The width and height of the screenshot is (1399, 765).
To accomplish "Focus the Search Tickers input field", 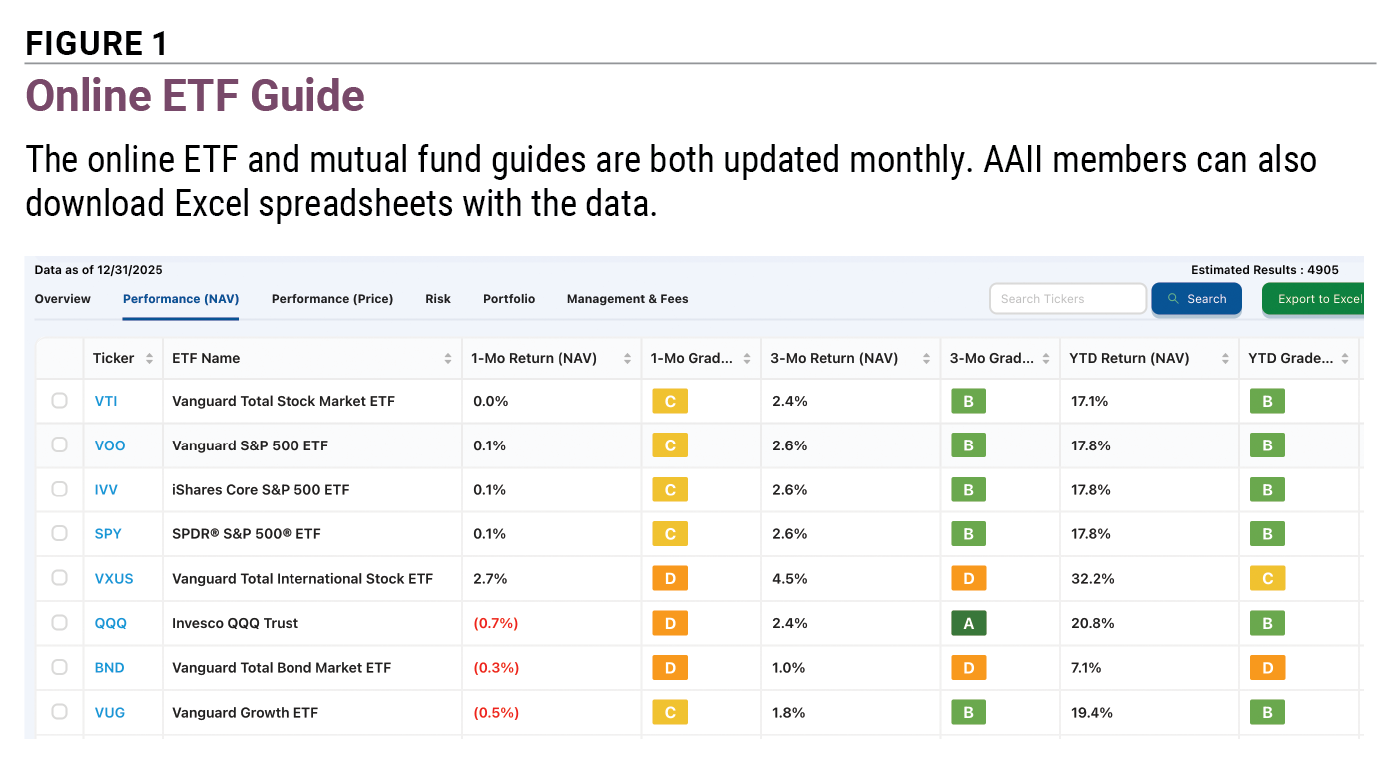I will point(1068,299).
